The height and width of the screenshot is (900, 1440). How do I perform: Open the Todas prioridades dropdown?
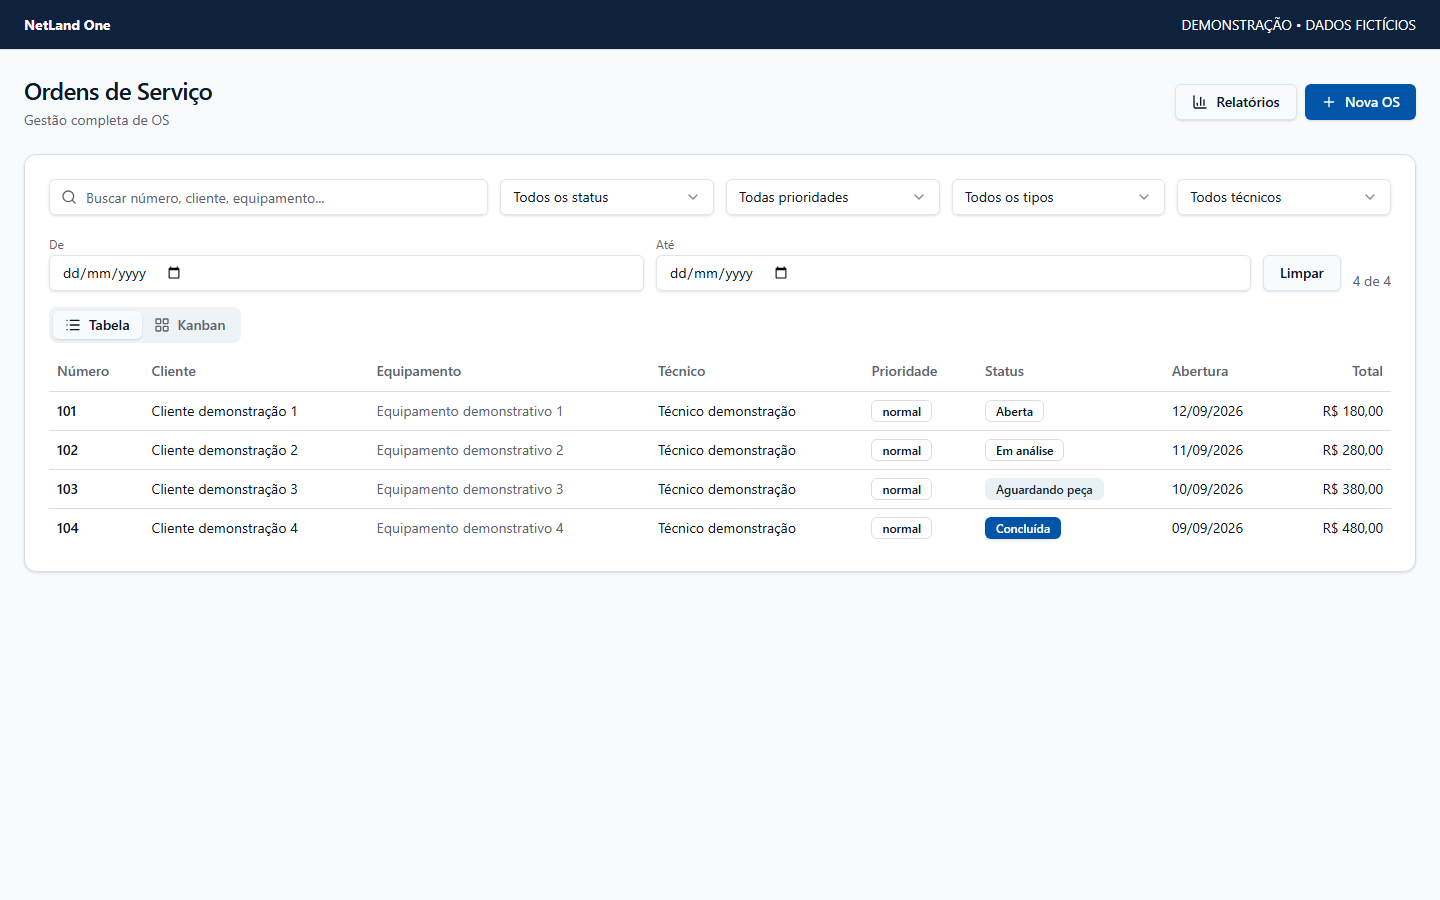(x=832, y=197)
